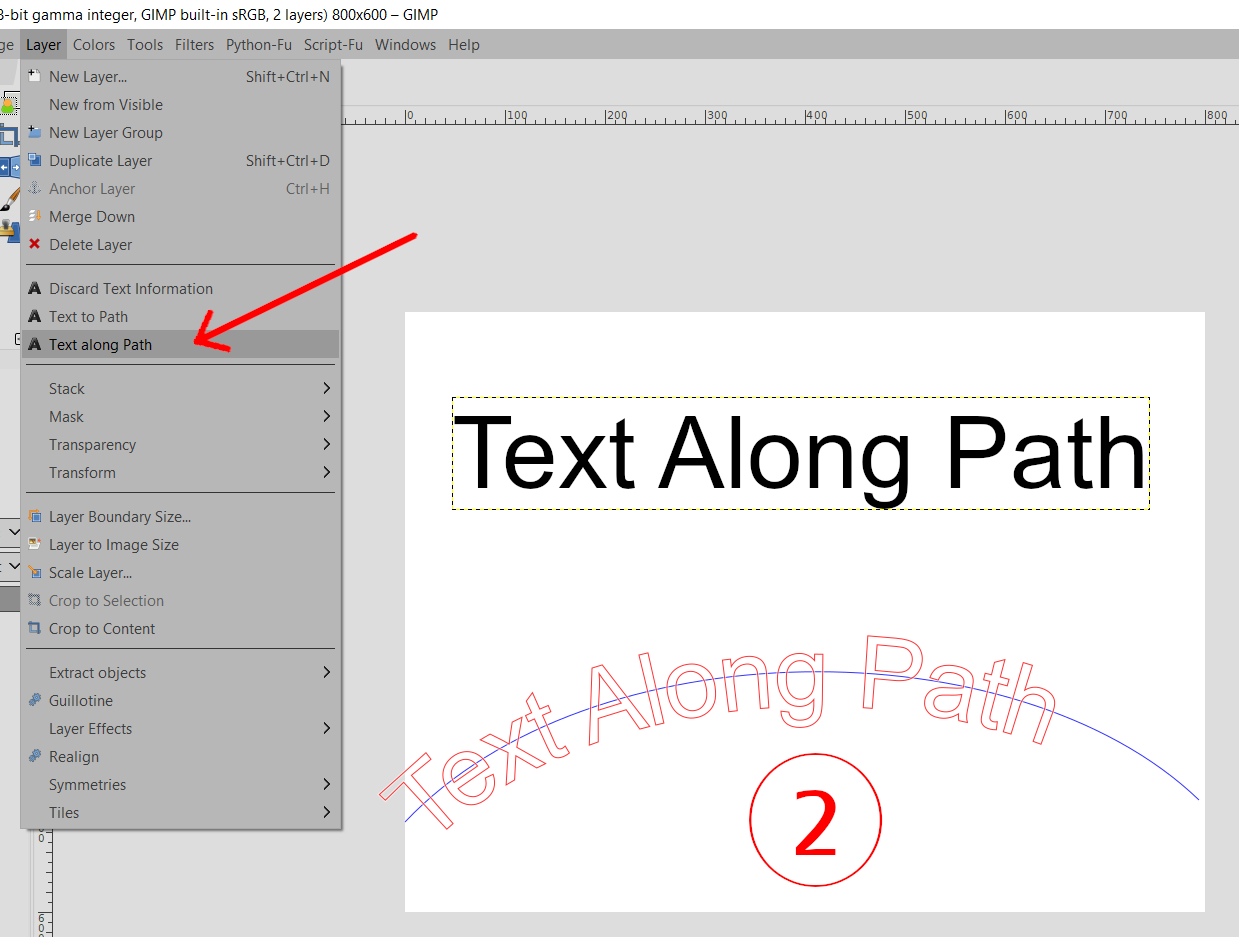
Task: Choose Duplicate Layer entry
Action: [x=181, y=161]
